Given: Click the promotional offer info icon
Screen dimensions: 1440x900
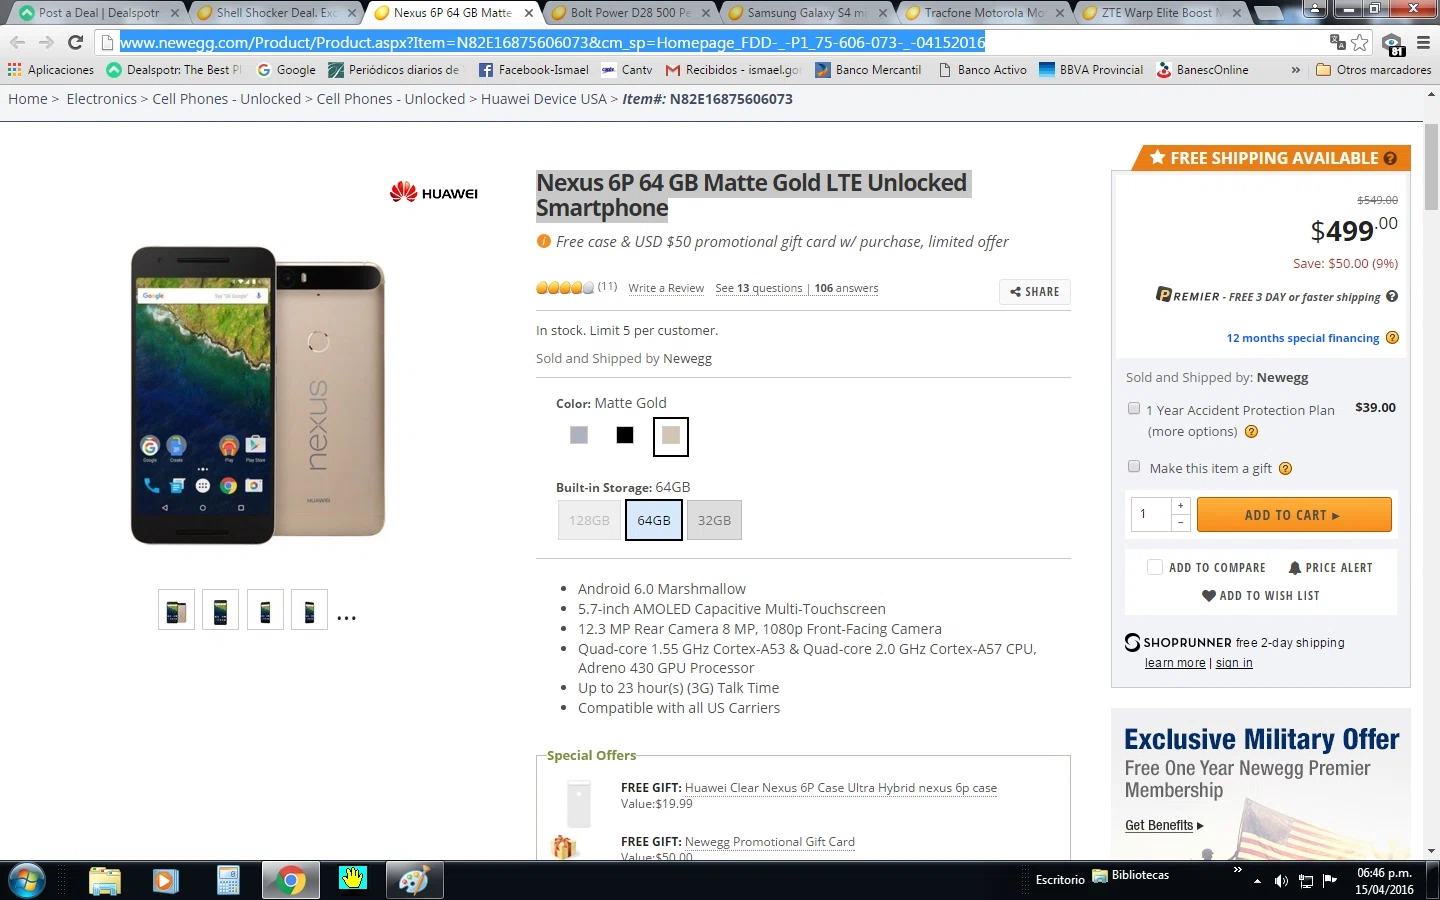Looking at the screenshot, I should click(x=543, y=241).
